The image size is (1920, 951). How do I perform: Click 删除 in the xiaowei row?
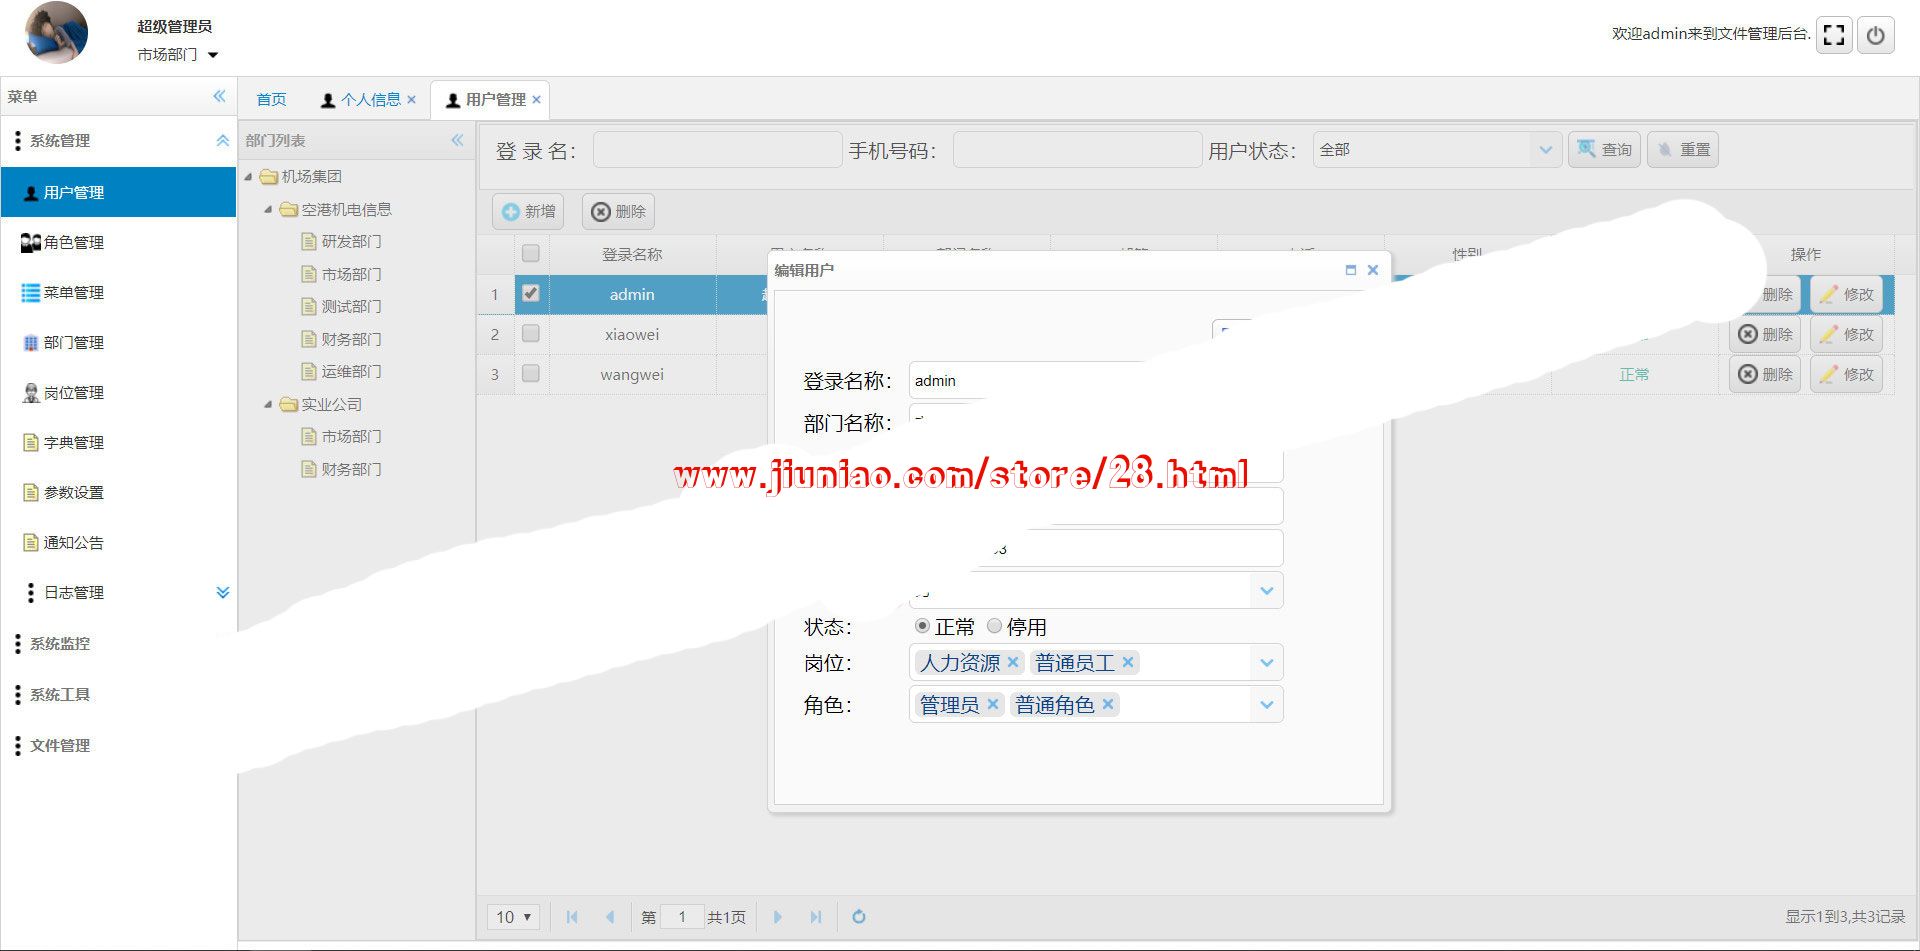pos(1765,334)
